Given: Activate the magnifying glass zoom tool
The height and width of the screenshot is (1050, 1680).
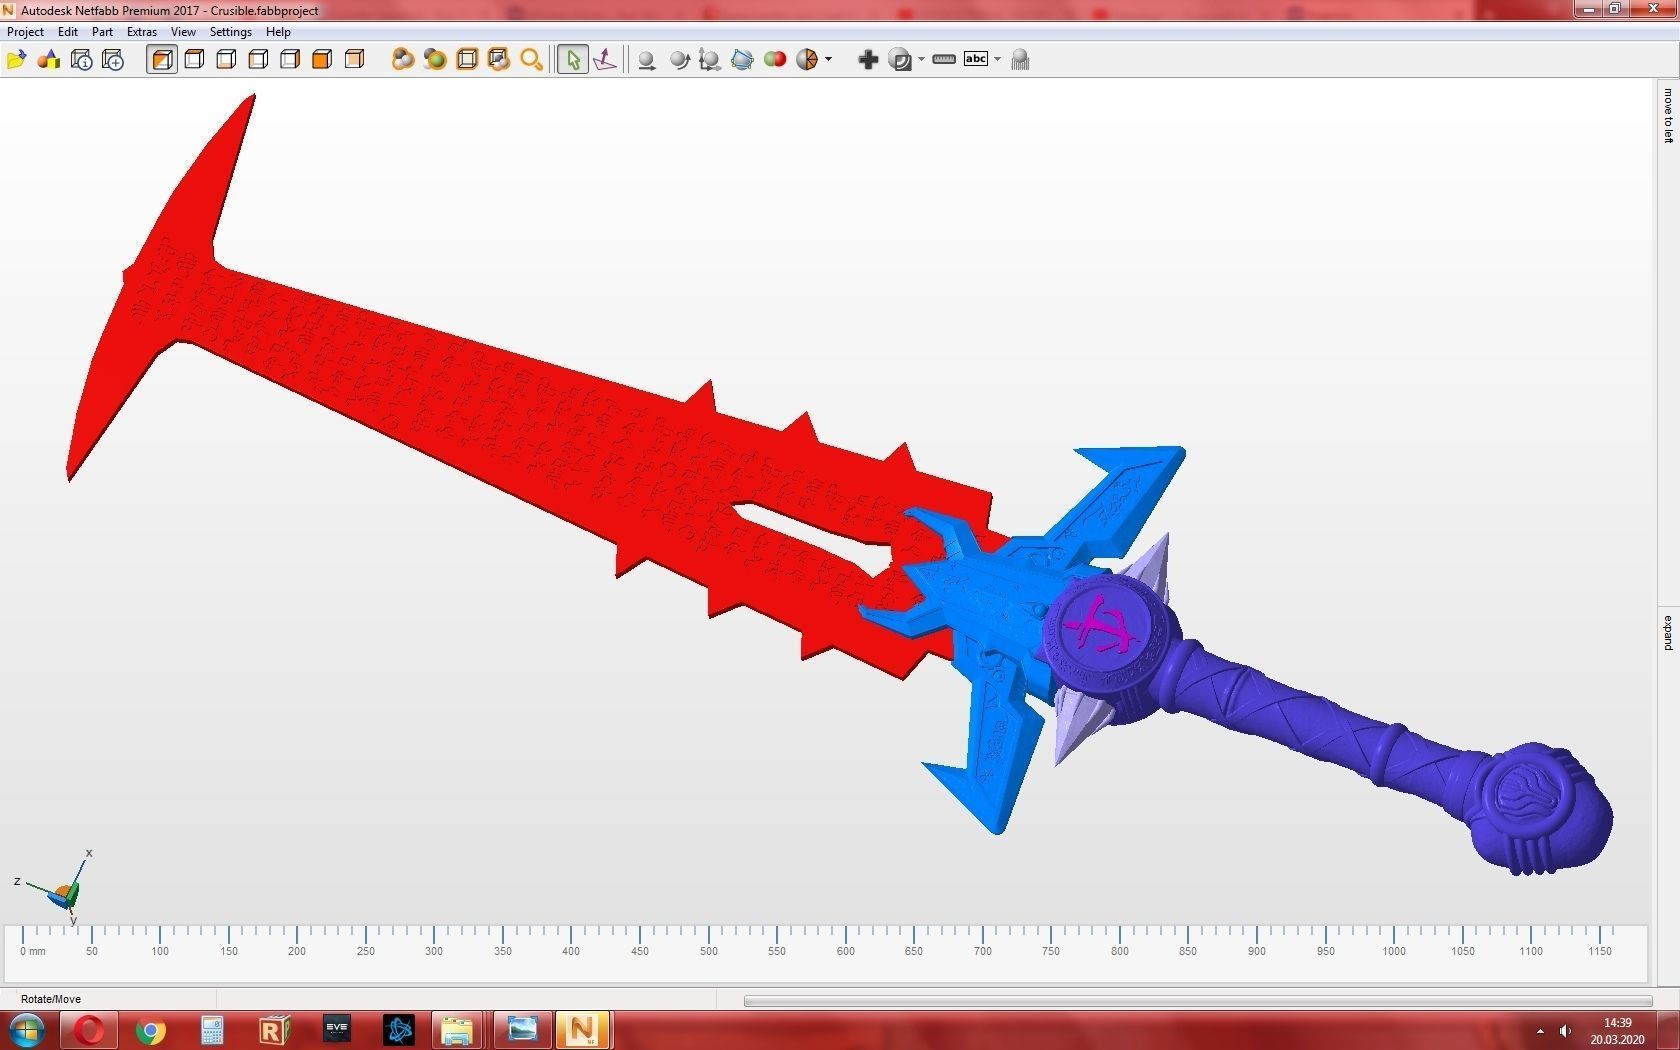Looking at the screenshot, I should click(531, 60).
